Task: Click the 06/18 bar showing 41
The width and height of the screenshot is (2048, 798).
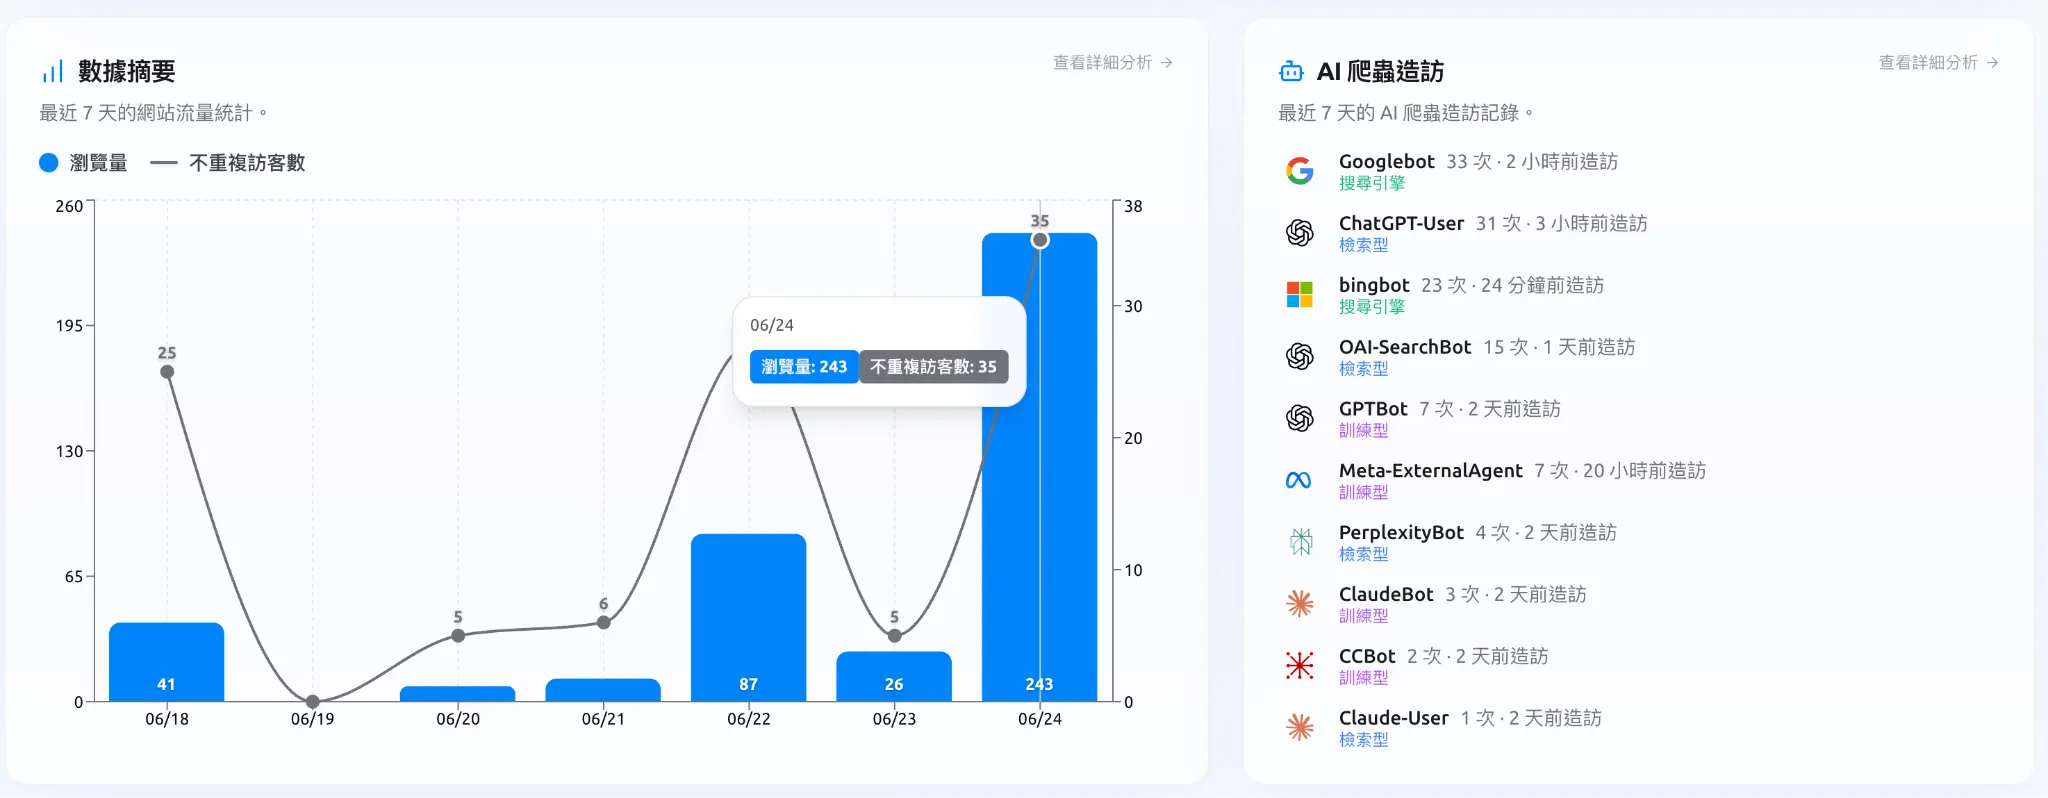Action: [x=166, y=662]
